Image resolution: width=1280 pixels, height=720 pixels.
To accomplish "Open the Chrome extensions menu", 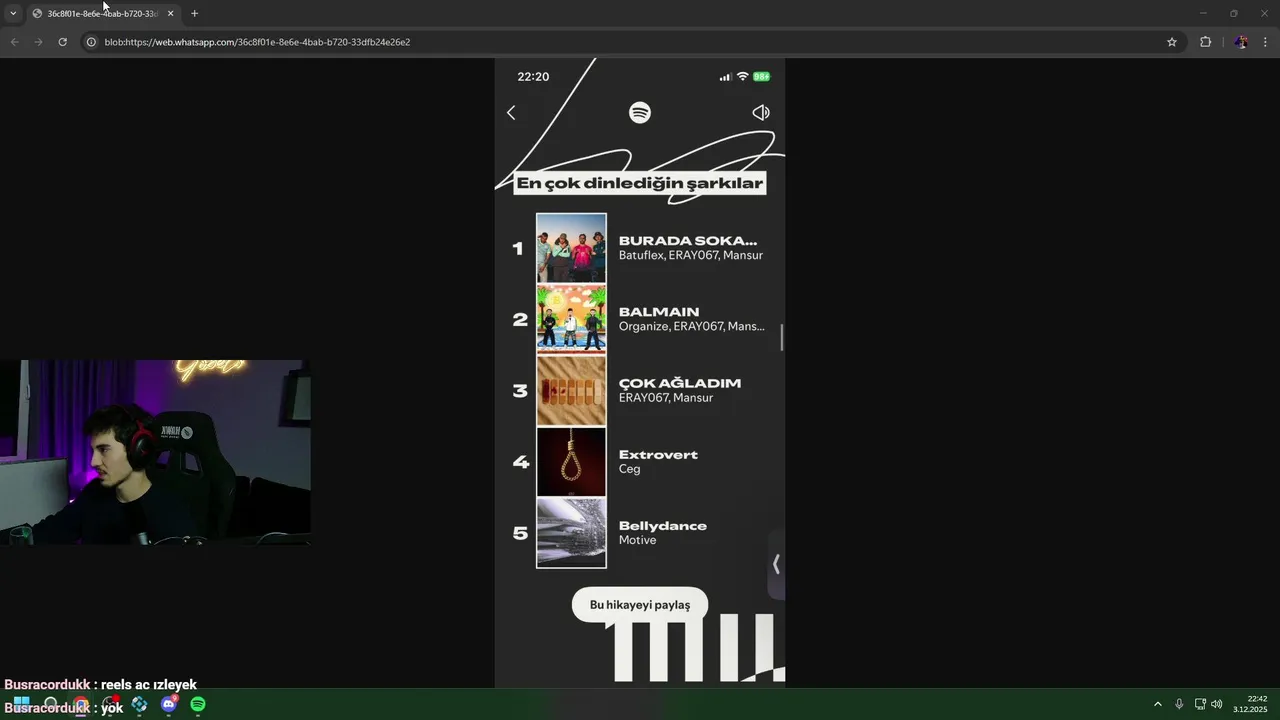I will coord(1205,42).
